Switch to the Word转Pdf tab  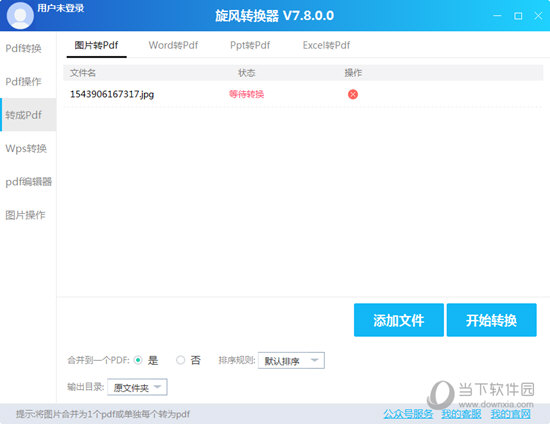click(x=173, y=45)
